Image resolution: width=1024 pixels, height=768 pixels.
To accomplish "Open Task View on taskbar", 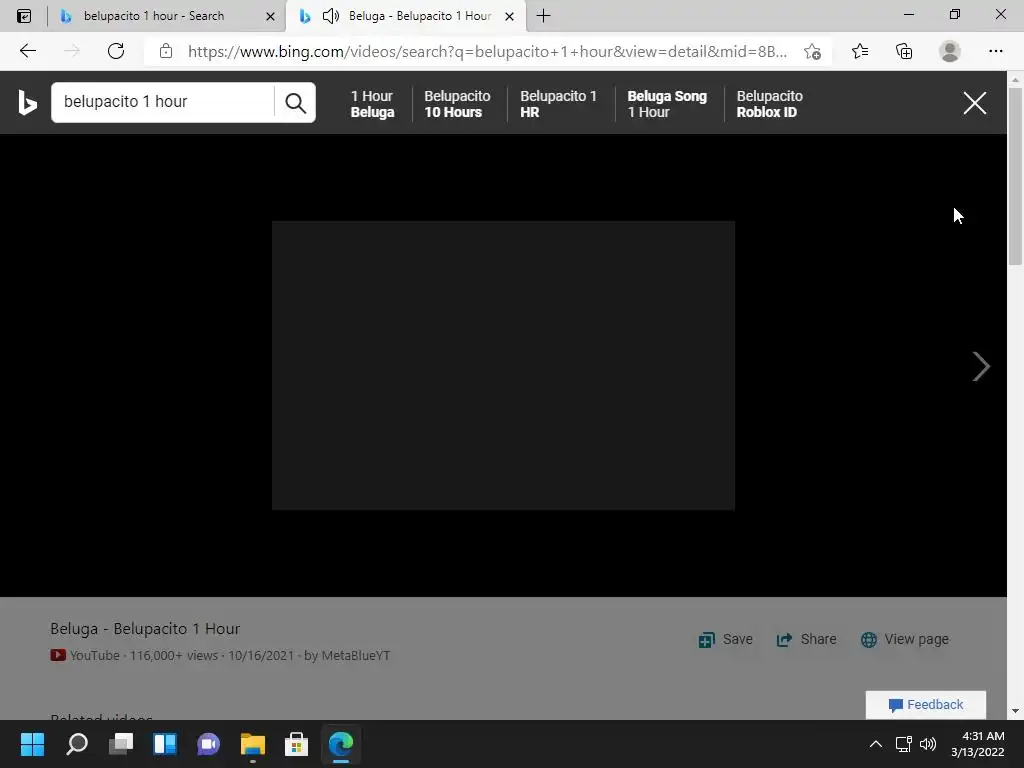I will (x=121, y=744).
